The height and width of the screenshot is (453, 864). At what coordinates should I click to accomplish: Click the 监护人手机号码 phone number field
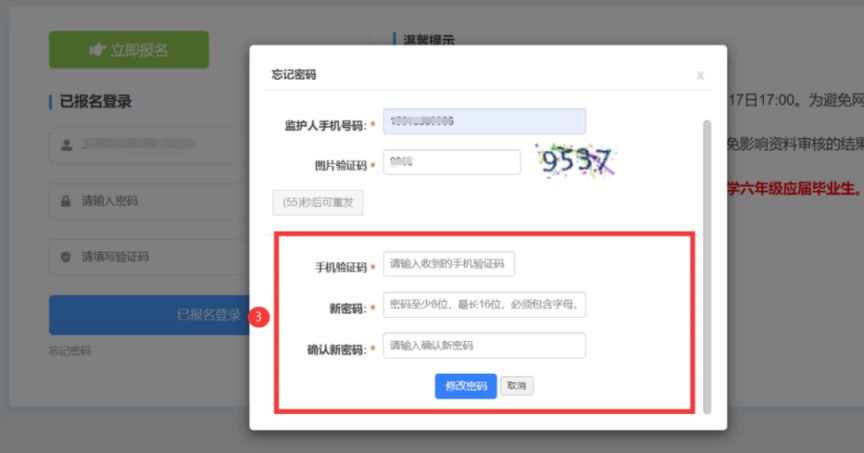click(484, 121)
